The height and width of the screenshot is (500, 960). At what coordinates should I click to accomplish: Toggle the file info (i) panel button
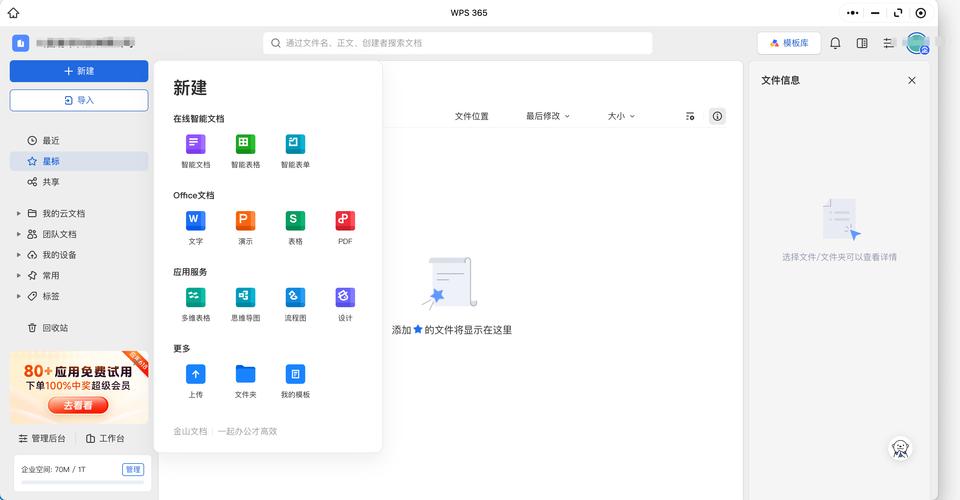coord(717,116)
